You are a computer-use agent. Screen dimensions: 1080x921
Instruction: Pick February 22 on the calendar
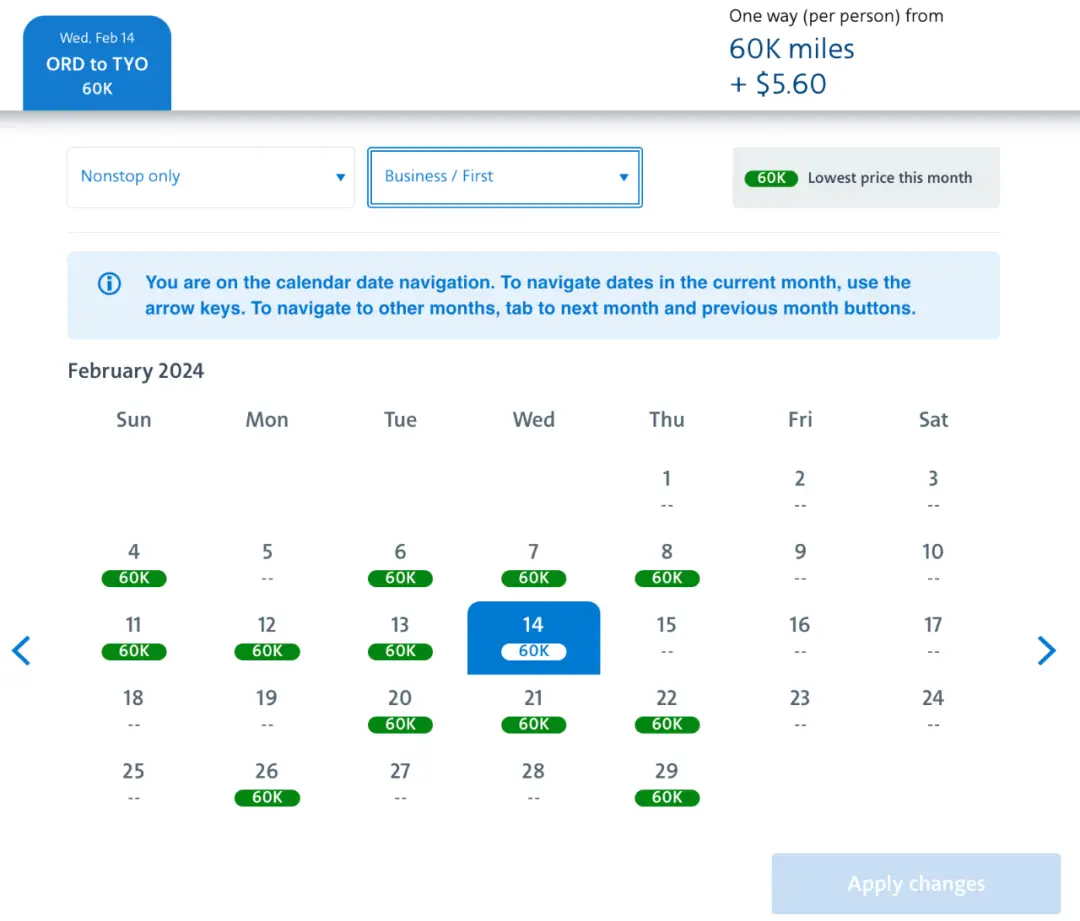(667, 710)
